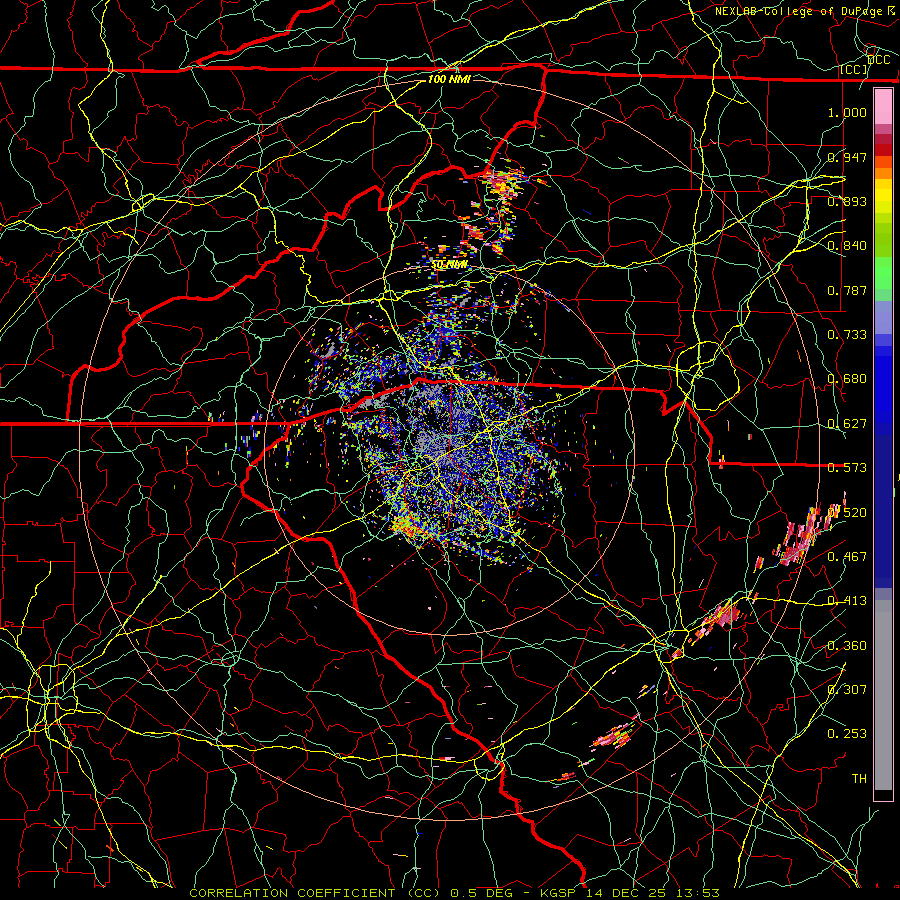Click the 0.680 legend value
The image size is (900, 900).
(847, 379)
